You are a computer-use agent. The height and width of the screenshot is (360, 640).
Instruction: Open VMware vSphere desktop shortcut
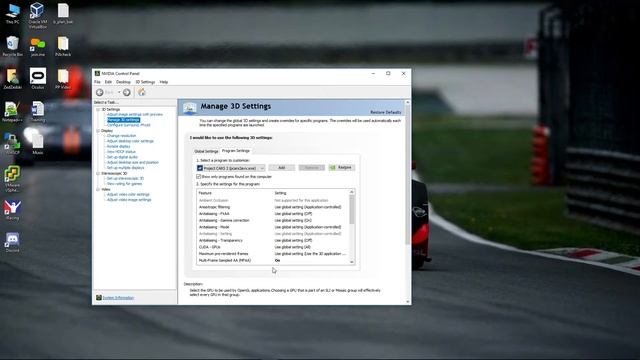pyautogui.click(x=12, y=178)
